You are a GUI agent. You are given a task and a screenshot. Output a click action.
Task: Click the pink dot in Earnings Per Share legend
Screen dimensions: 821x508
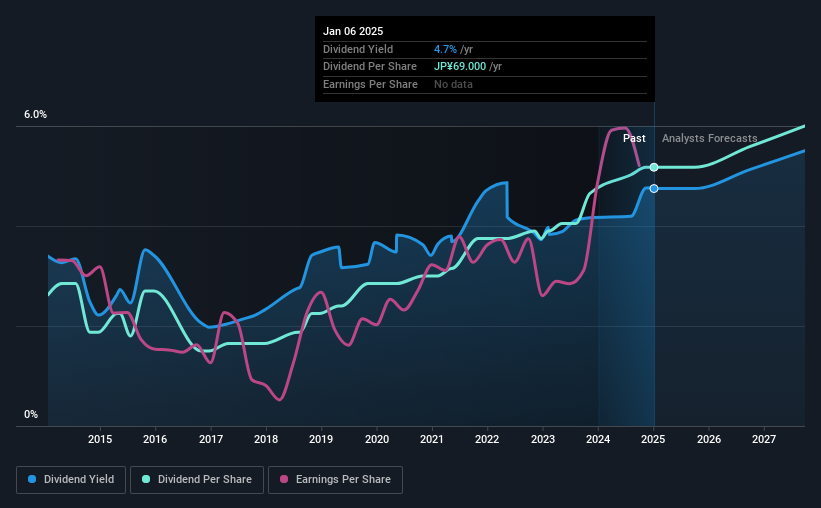click(284, 479)
